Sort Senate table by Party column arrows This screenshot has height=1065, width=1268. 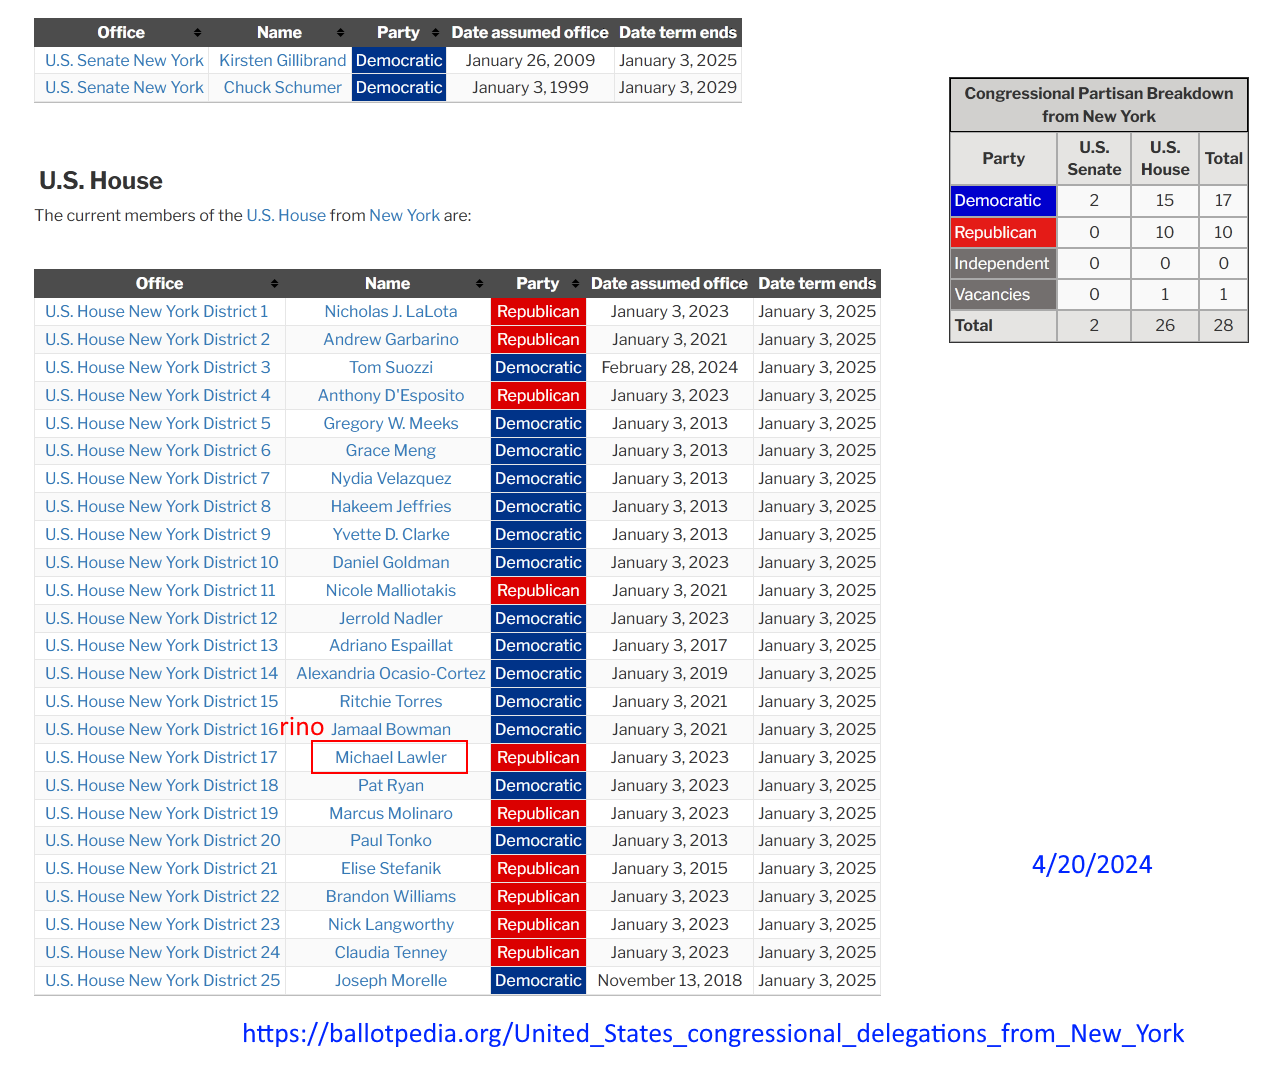click(x=435, y=33)
